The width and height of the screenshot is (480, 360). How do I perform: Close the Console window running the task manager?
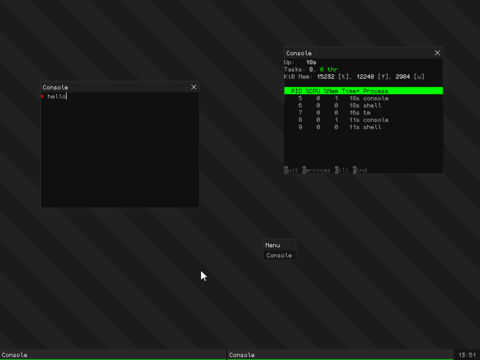(437, 53)
